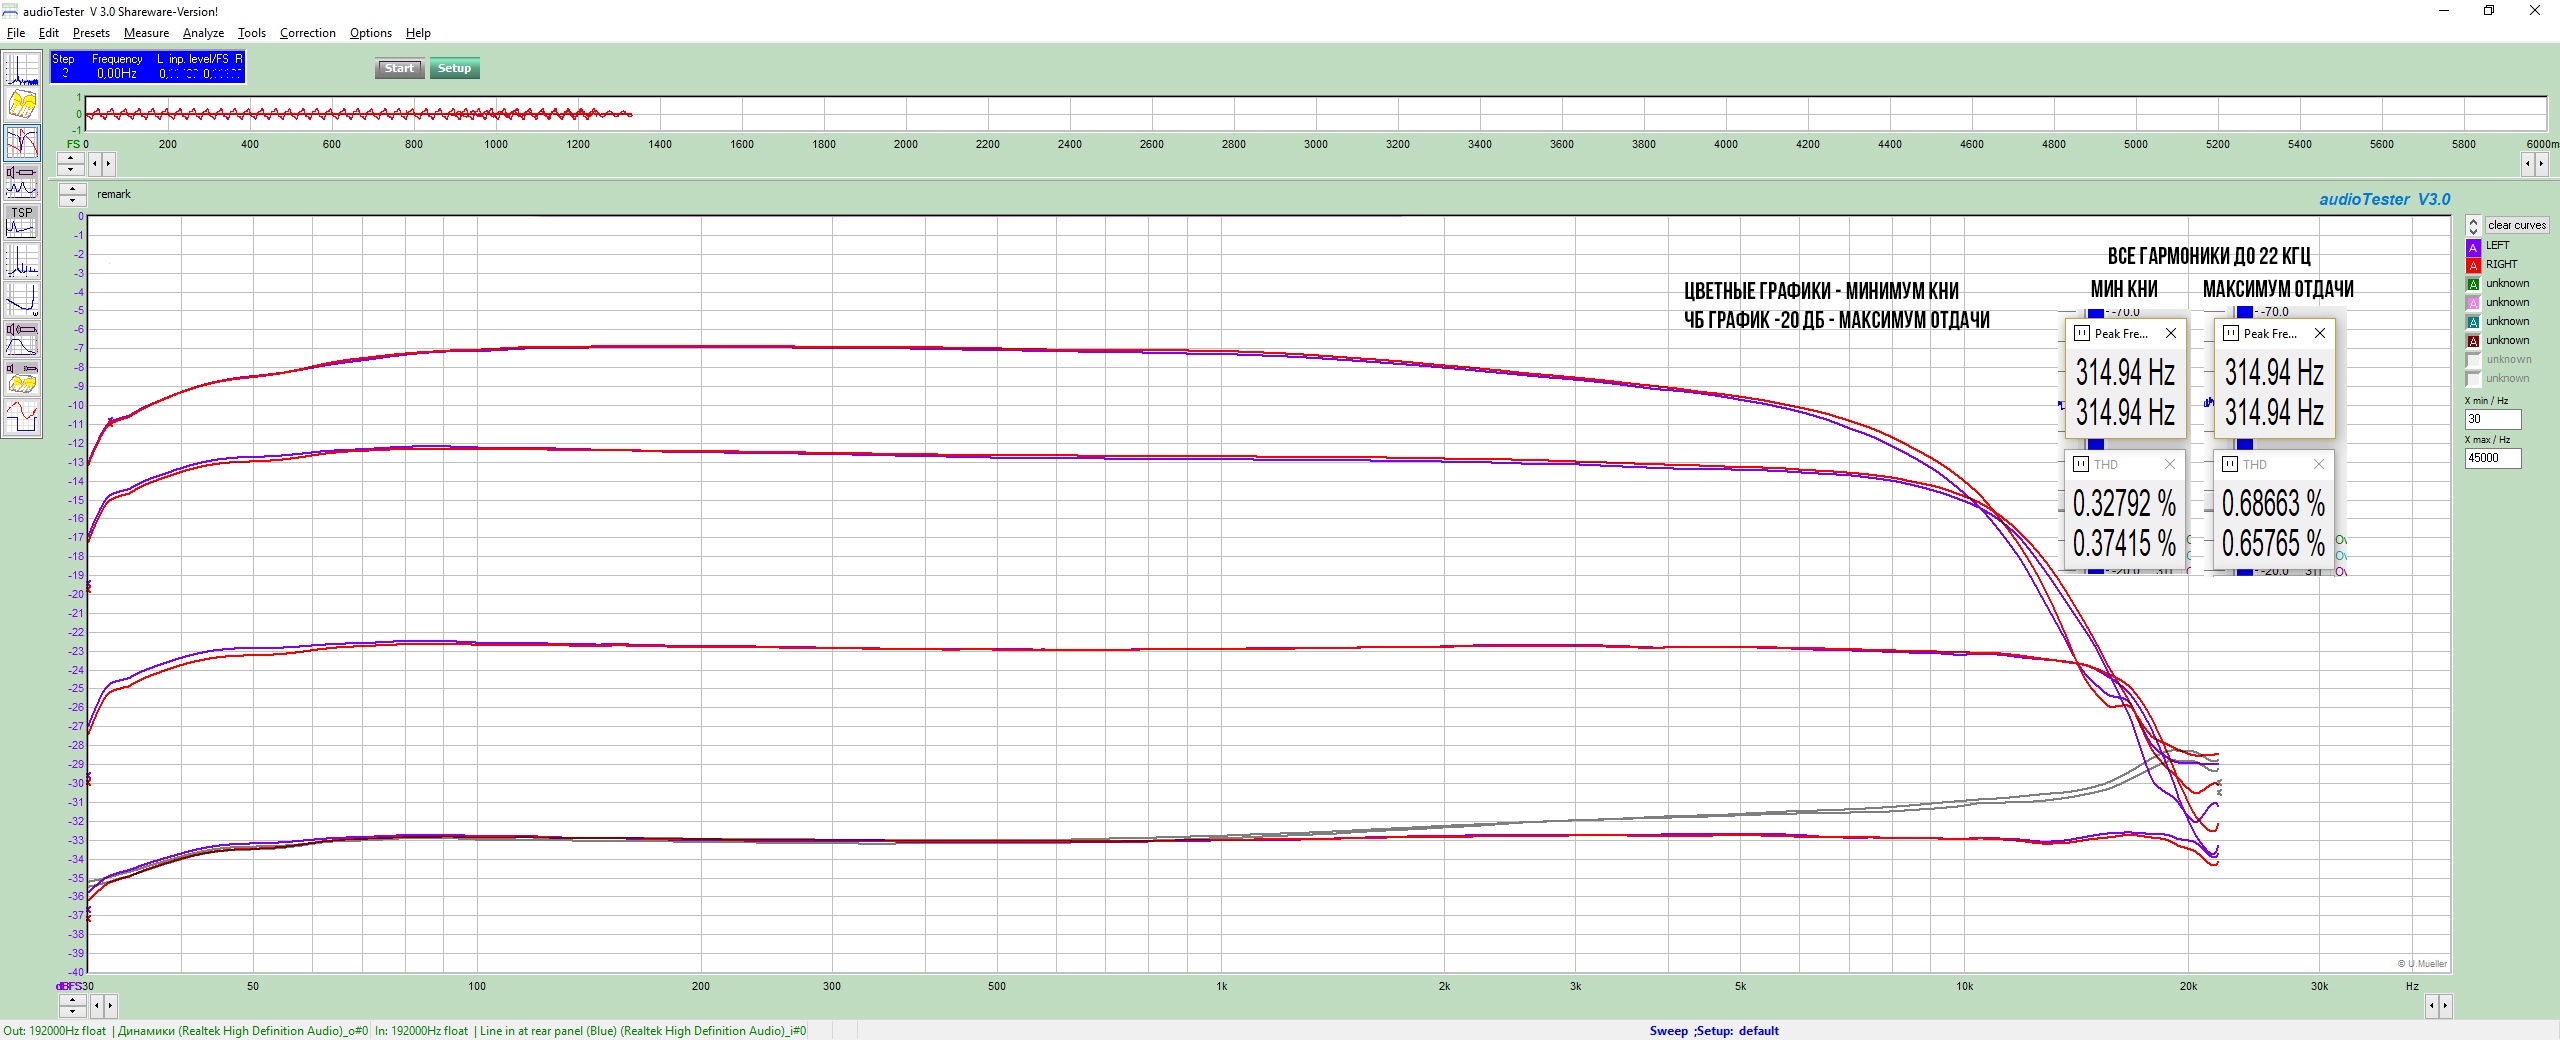Click the clear curves button
The image size is (2560, 1040).
2516,226
